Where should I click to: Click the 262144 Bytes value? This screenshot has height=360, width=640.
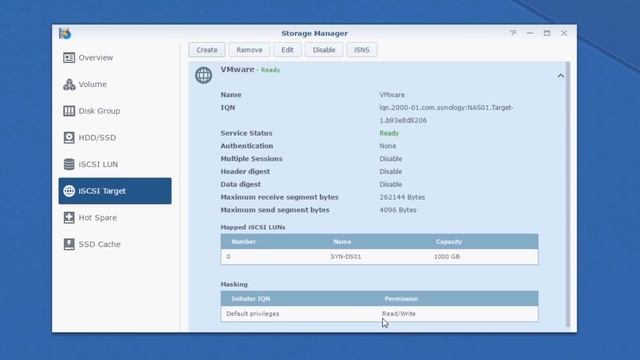click(402, 197)
